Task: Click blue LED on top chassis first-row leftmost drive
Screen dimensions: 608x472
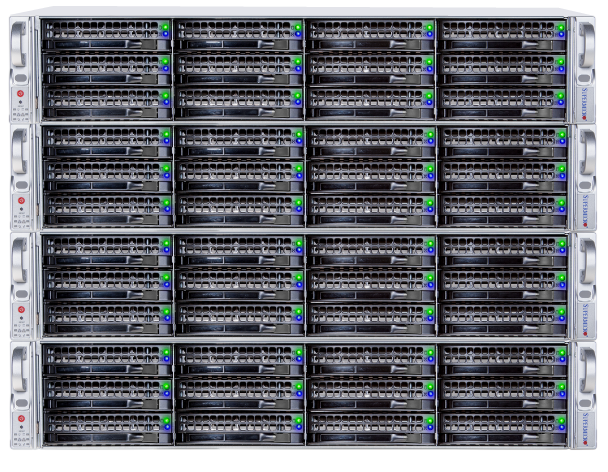Action: 166,34
